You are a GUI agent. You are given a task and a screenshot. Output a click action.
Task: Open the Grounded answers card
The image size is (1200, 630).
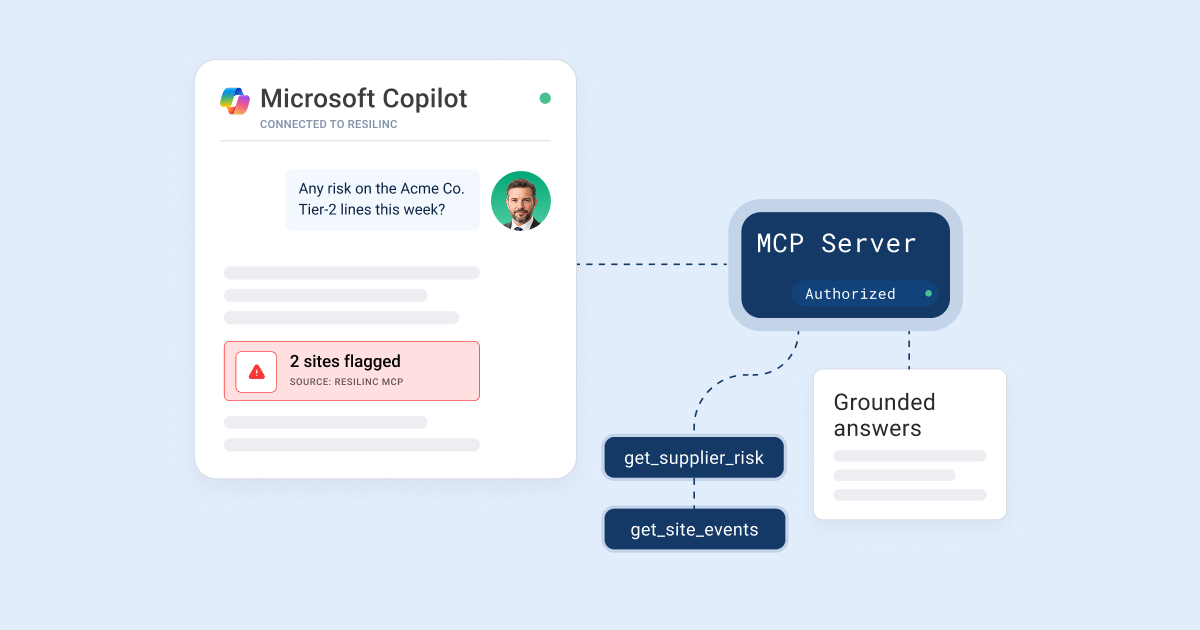click(x=910, y=444)
